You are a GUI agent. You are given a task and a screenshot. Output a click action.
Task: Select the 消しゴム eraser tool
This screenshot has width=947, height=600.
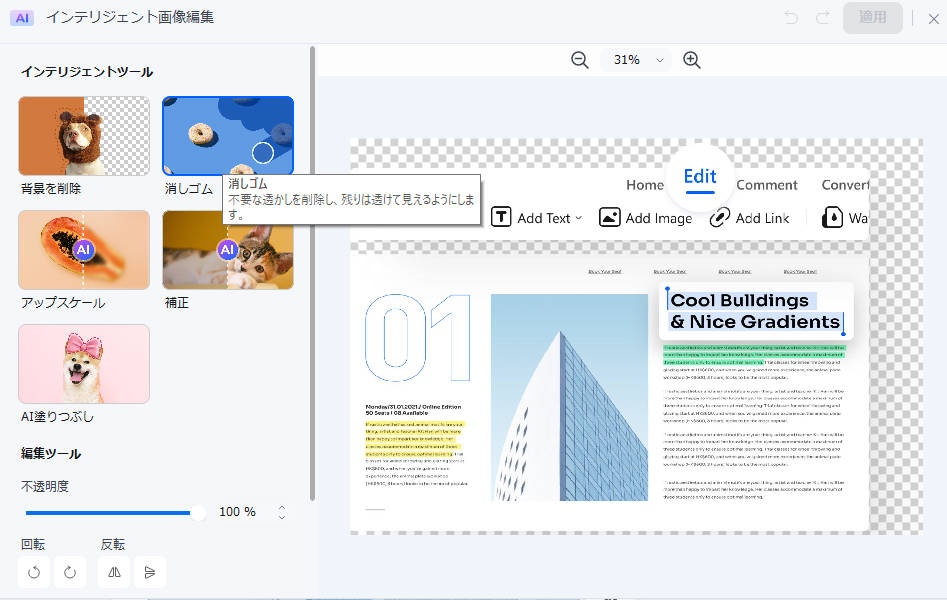(x=227, y=135)
